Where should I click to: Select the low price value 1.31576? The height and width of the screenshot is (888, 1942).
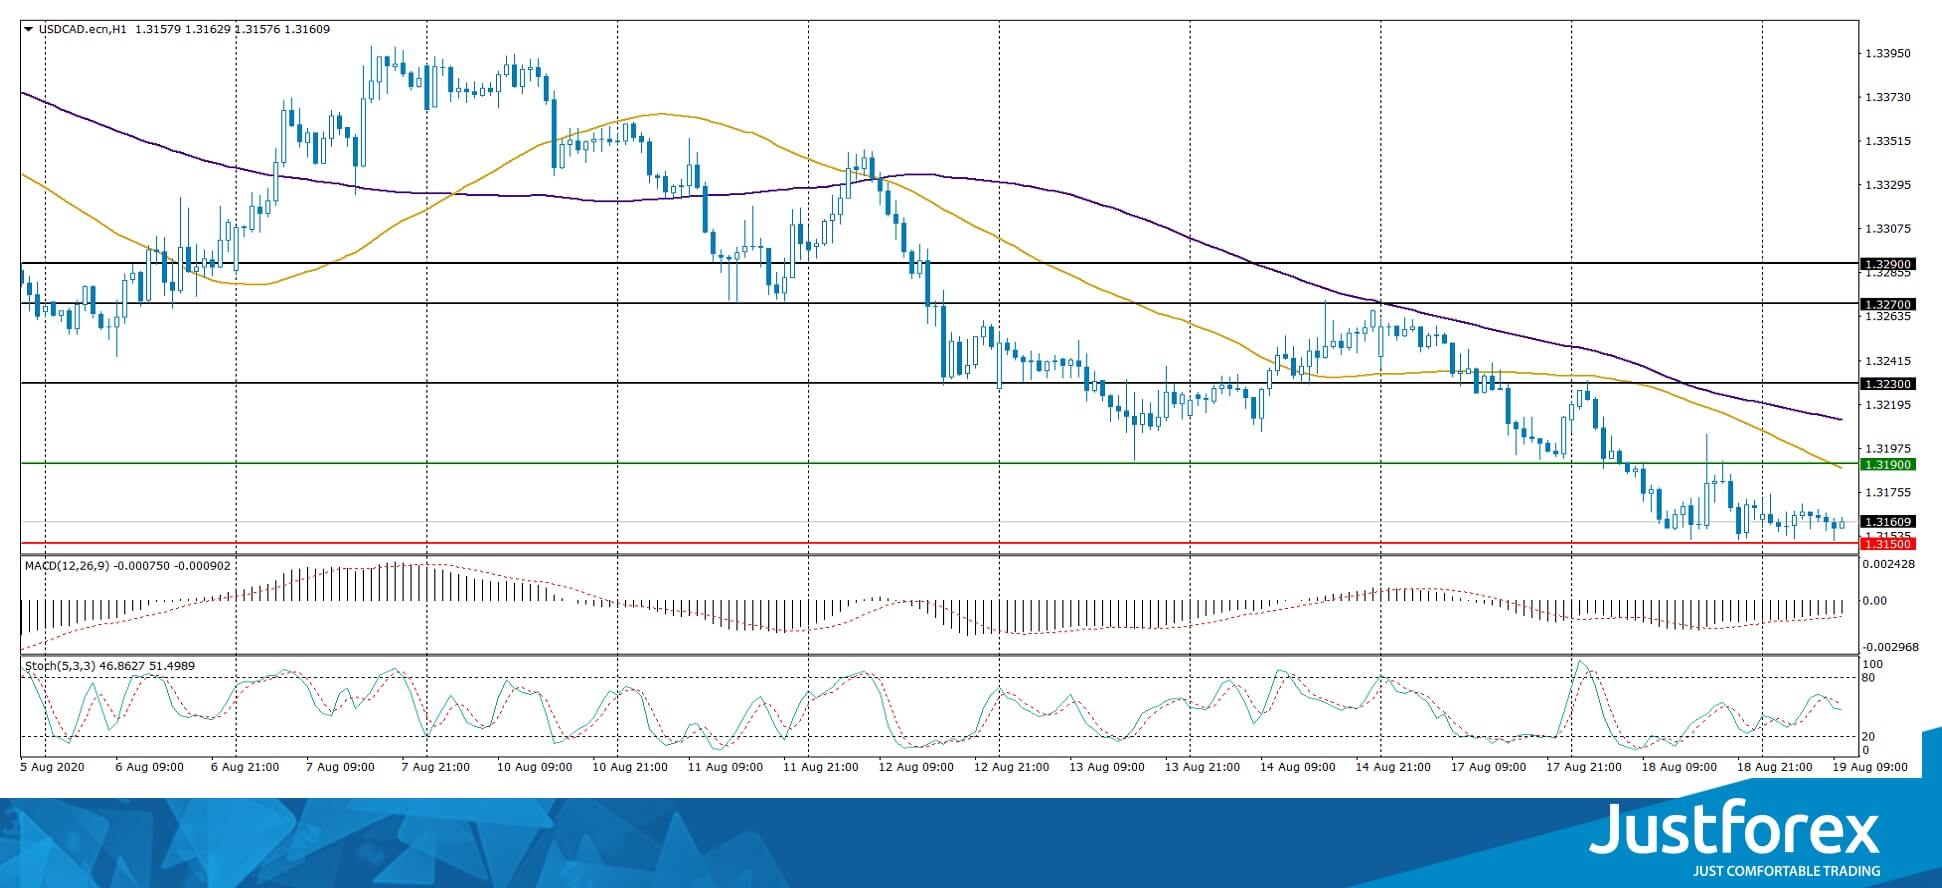coord(255,29)
